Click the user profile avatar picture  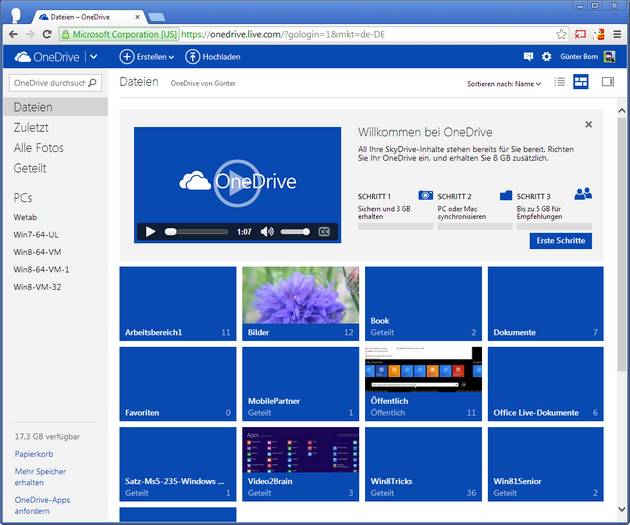click(610, 57)
